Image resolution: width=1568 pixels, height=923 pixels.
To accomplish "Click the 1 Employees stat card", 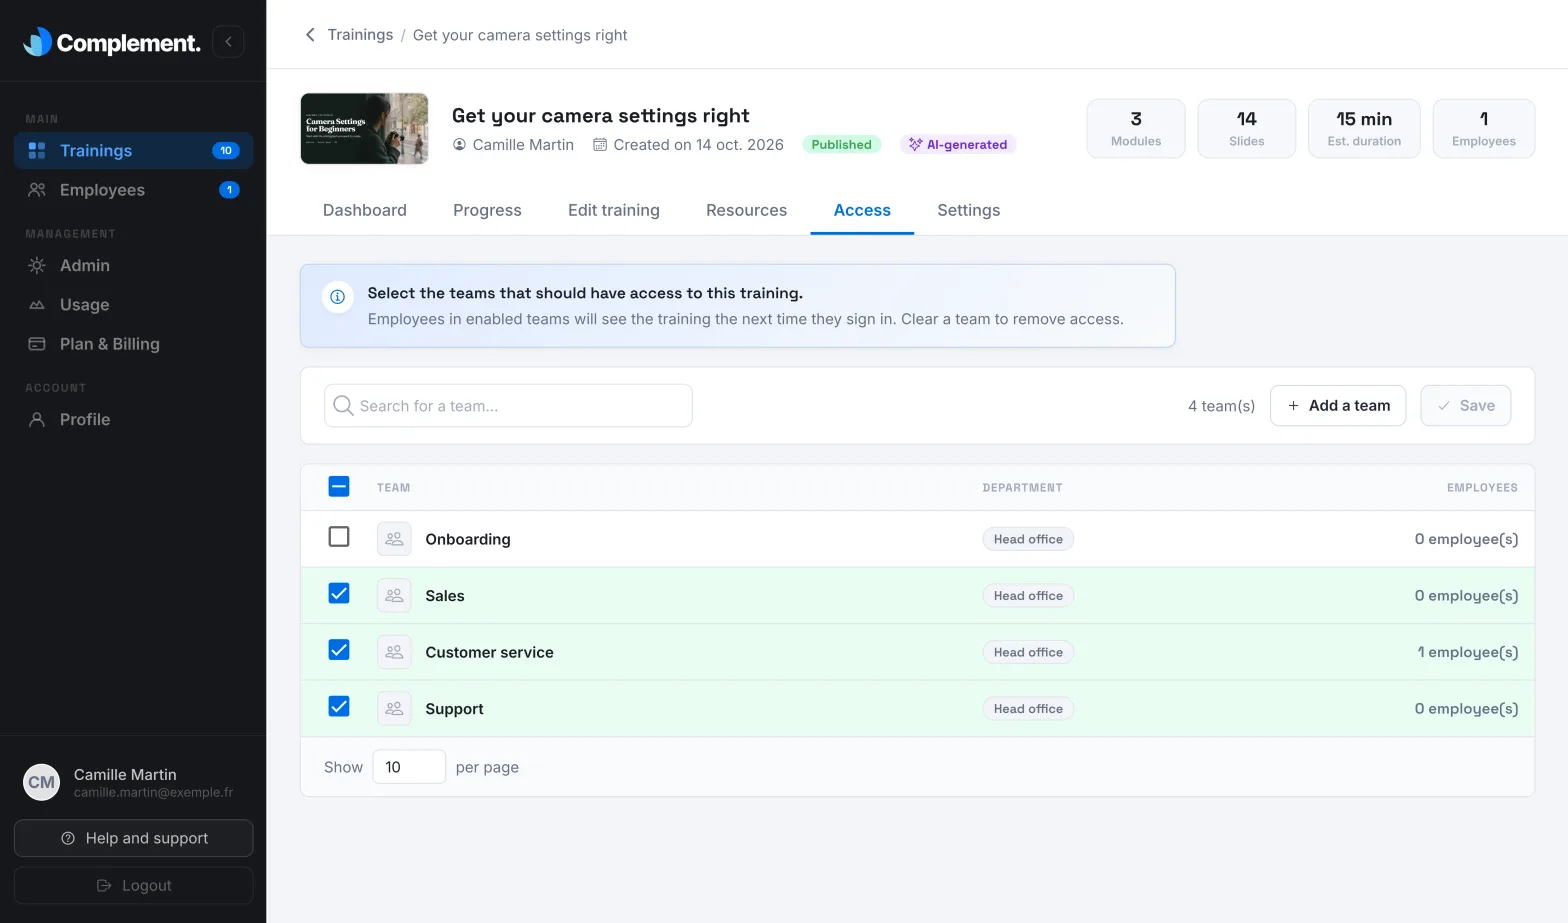I will coord(1484,128).
